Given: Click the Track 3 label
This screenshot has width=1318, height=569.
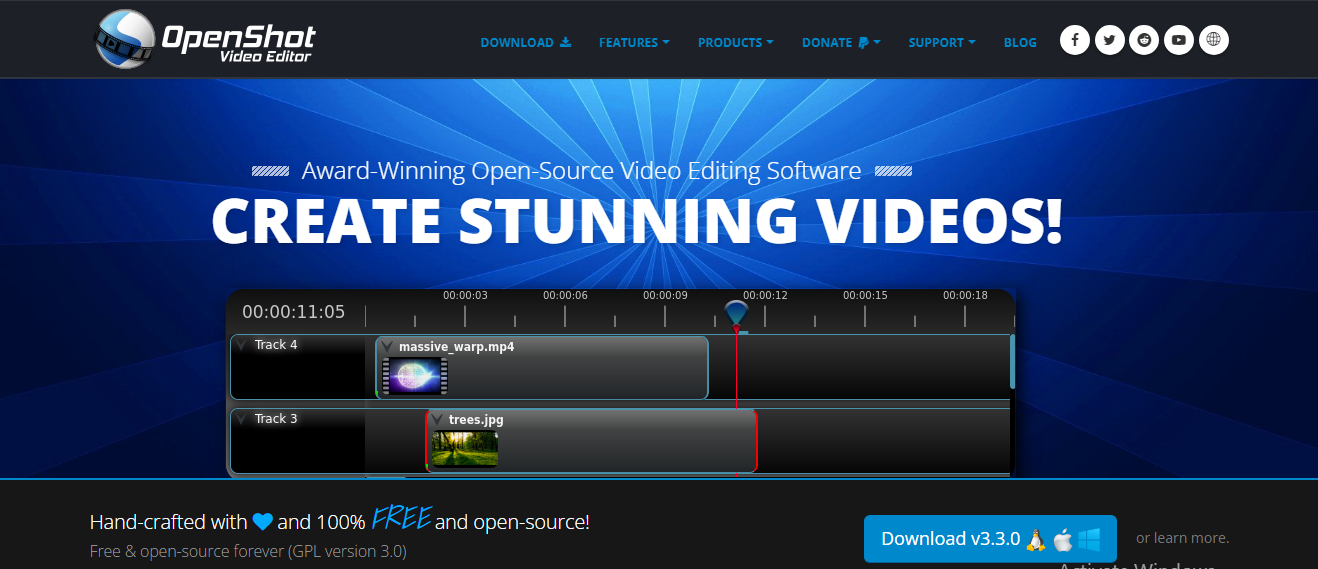Looking at the screenshot, I should pyautogui.click(x=276, y=419).
